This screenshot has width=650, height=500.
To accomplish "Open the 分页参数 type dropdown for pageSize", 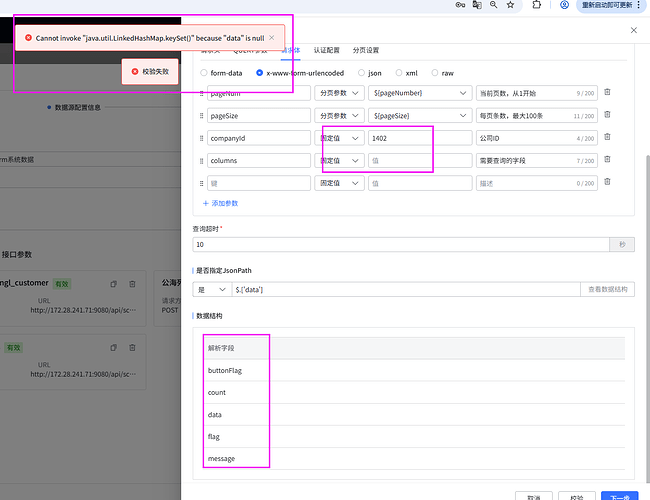I will (x=339, y=116).
